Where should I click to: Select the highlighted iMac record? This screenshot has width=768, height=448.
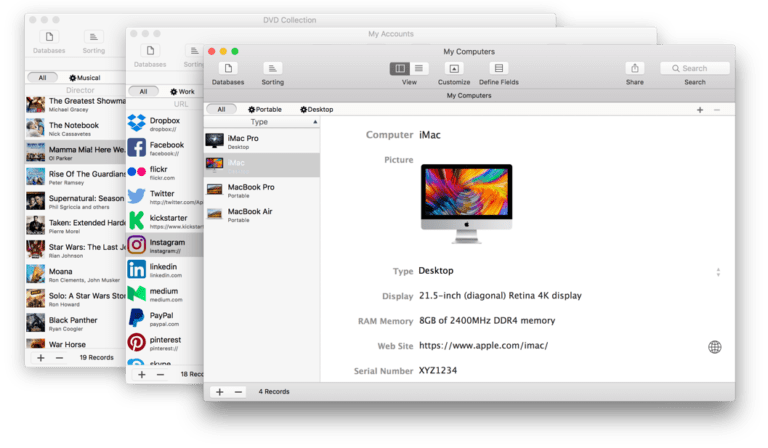[262, 165]
